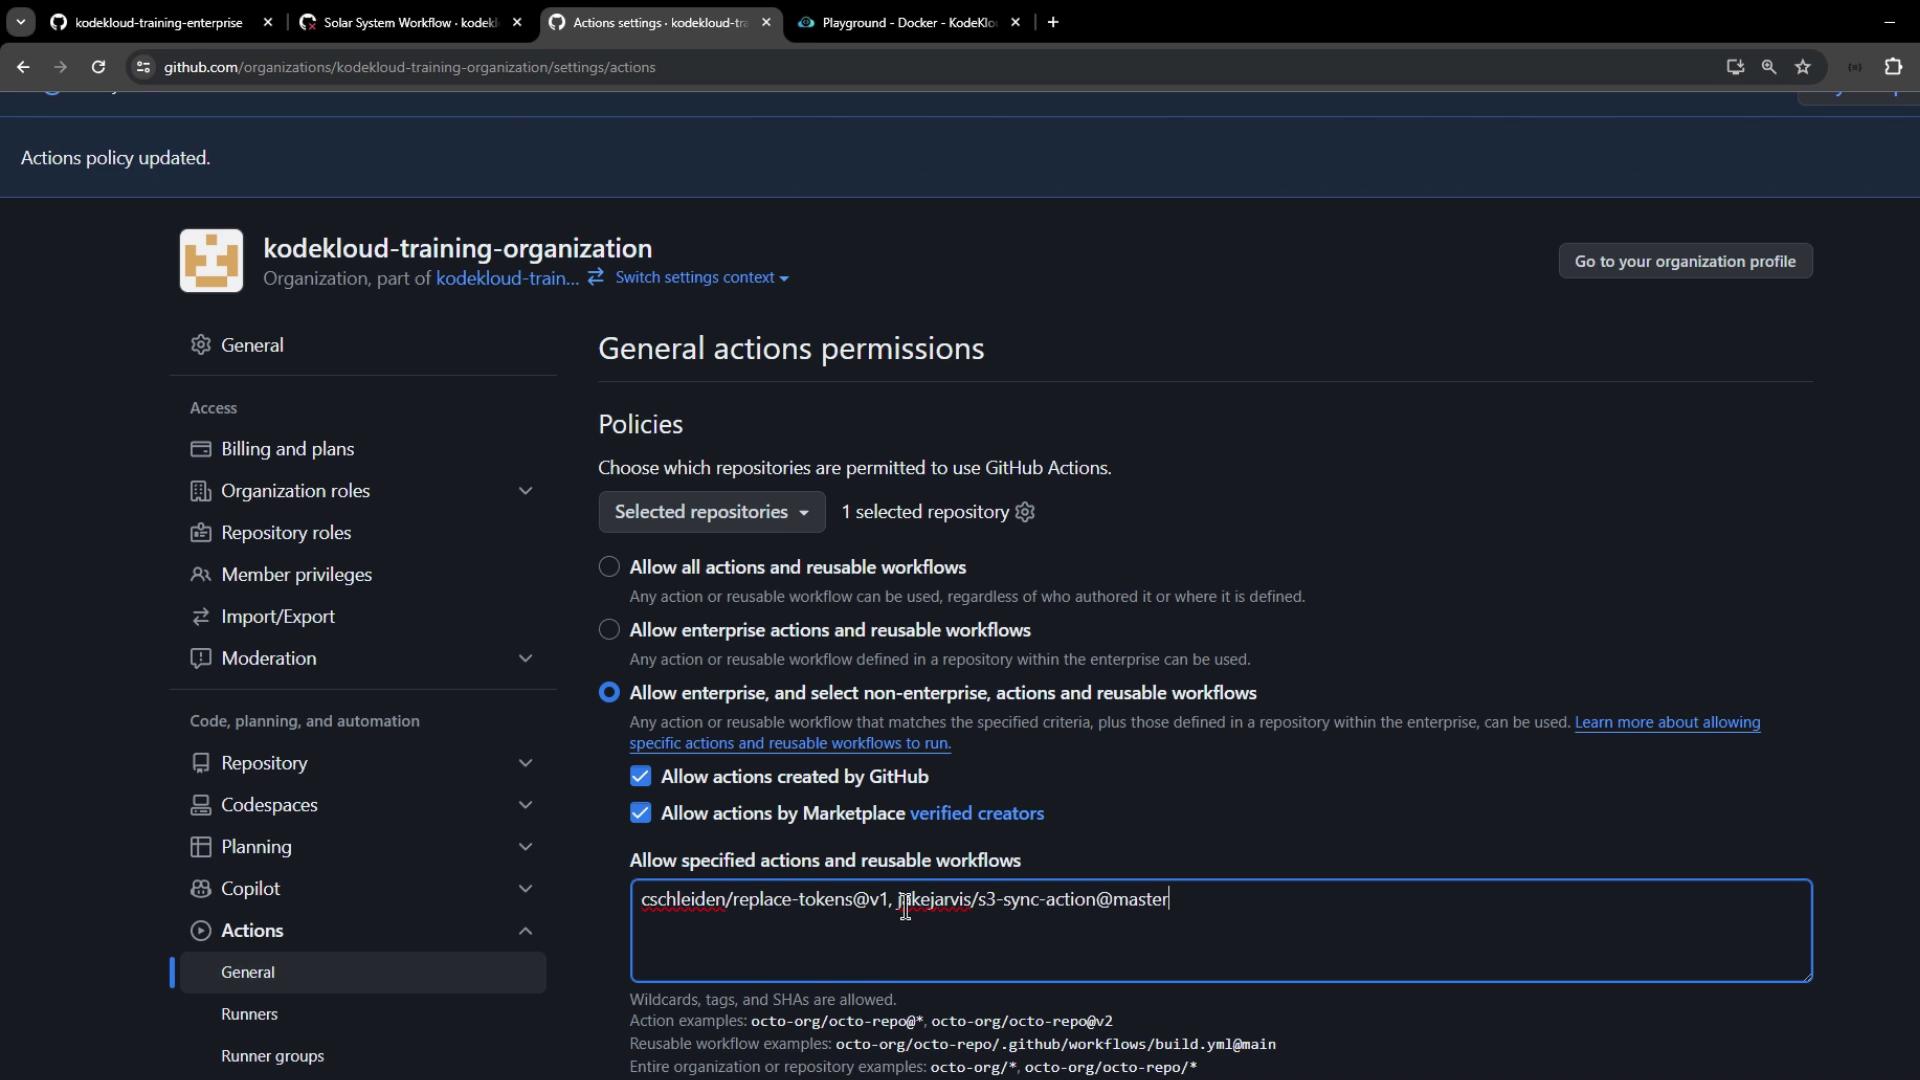This screenshot has width=1920, height=1080.
Task: Open Runners under Actions sidebar
Action: click(x=249, y=1014)
